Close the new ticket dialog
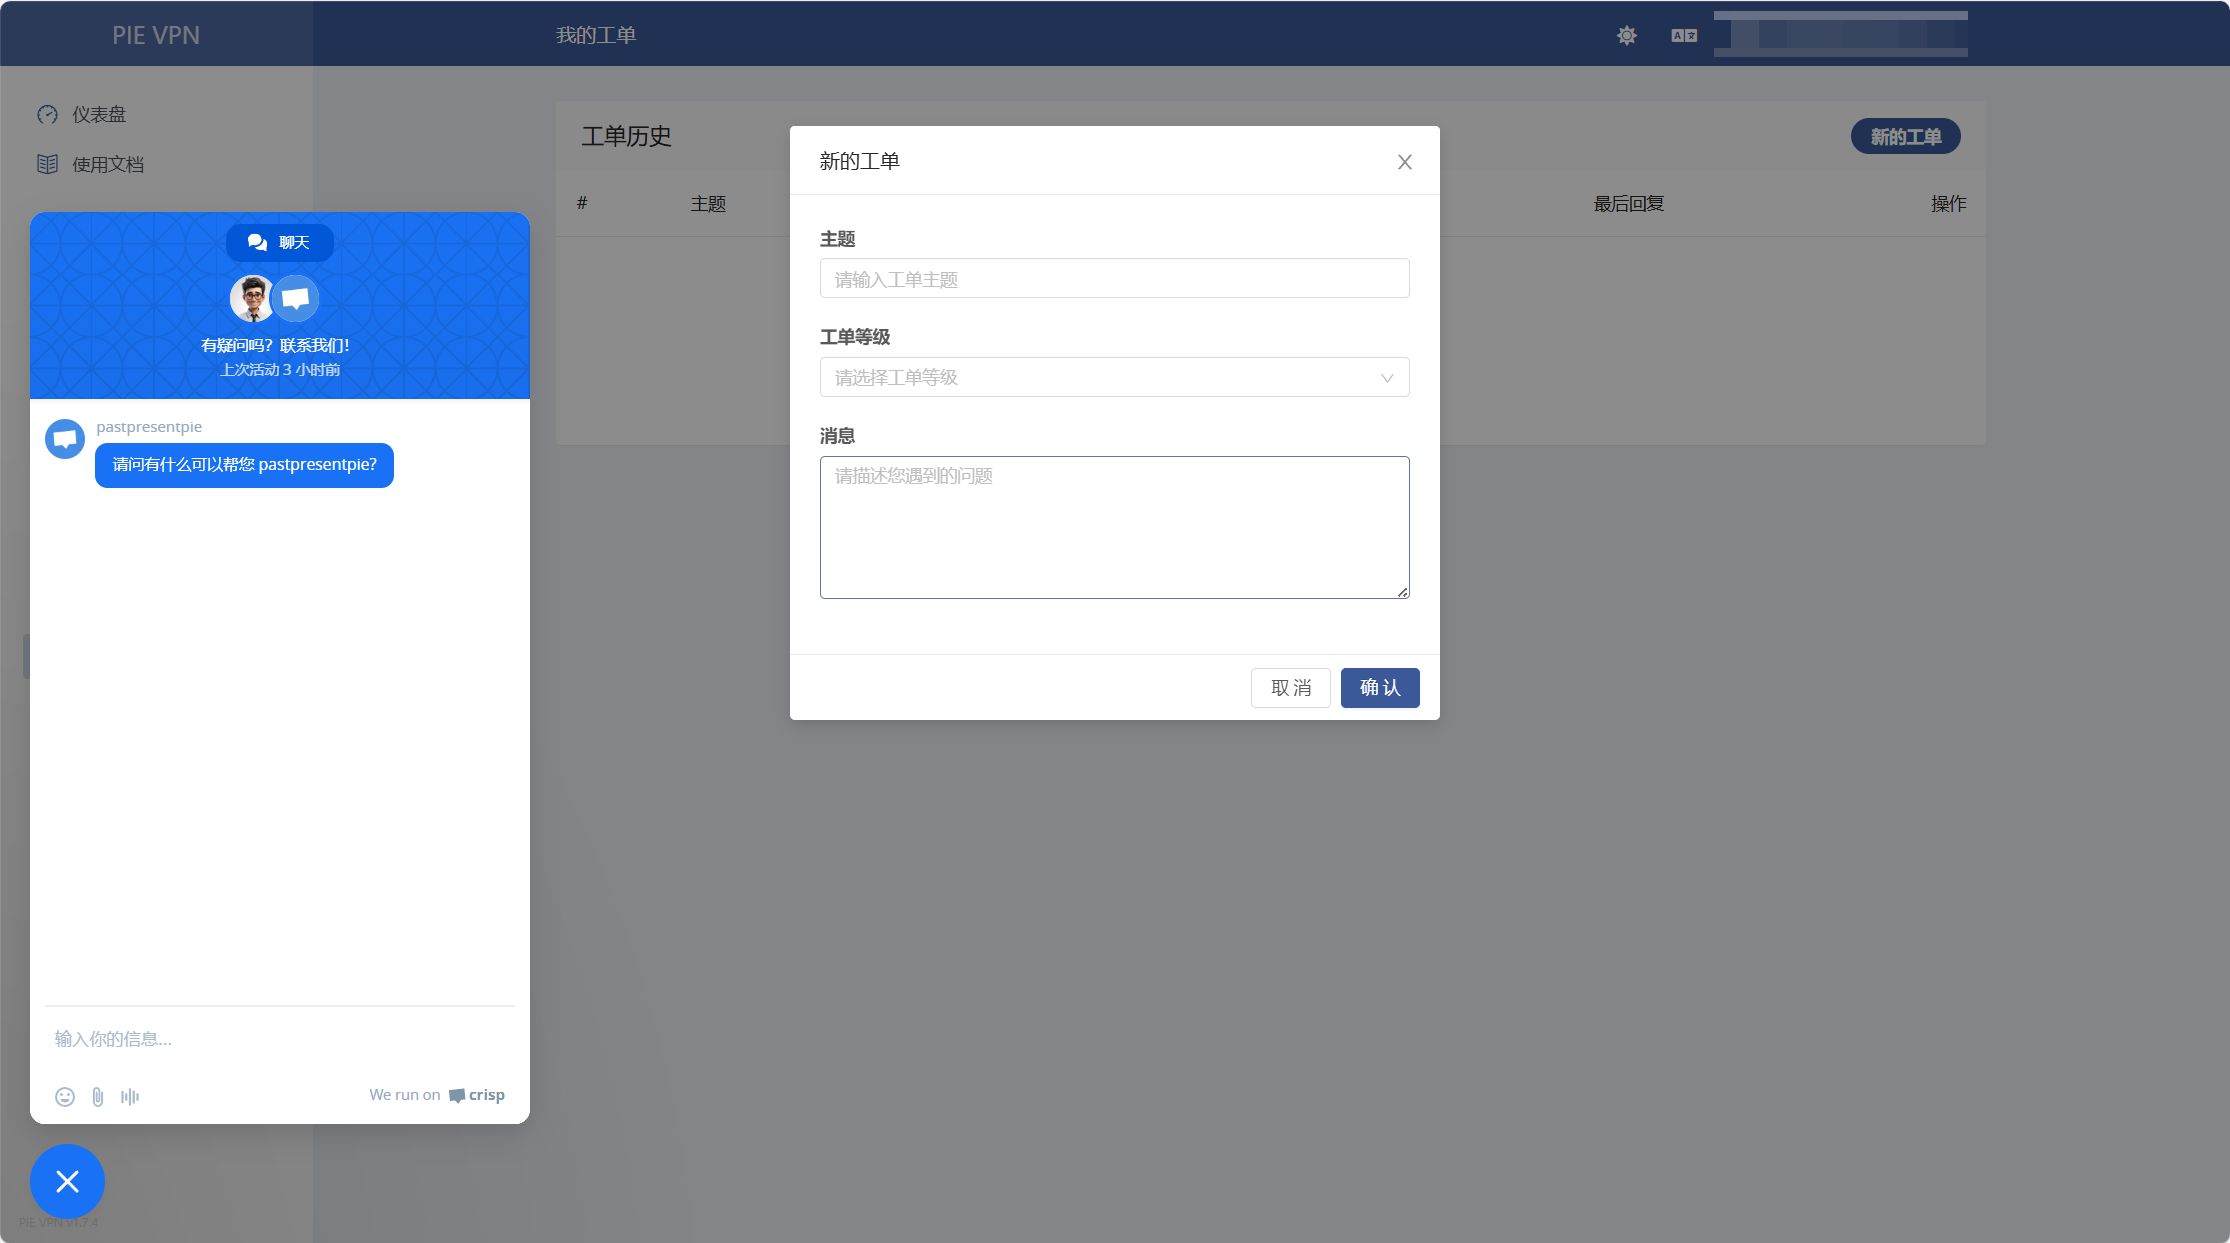2230x1243 pixels. [1404, 162]
